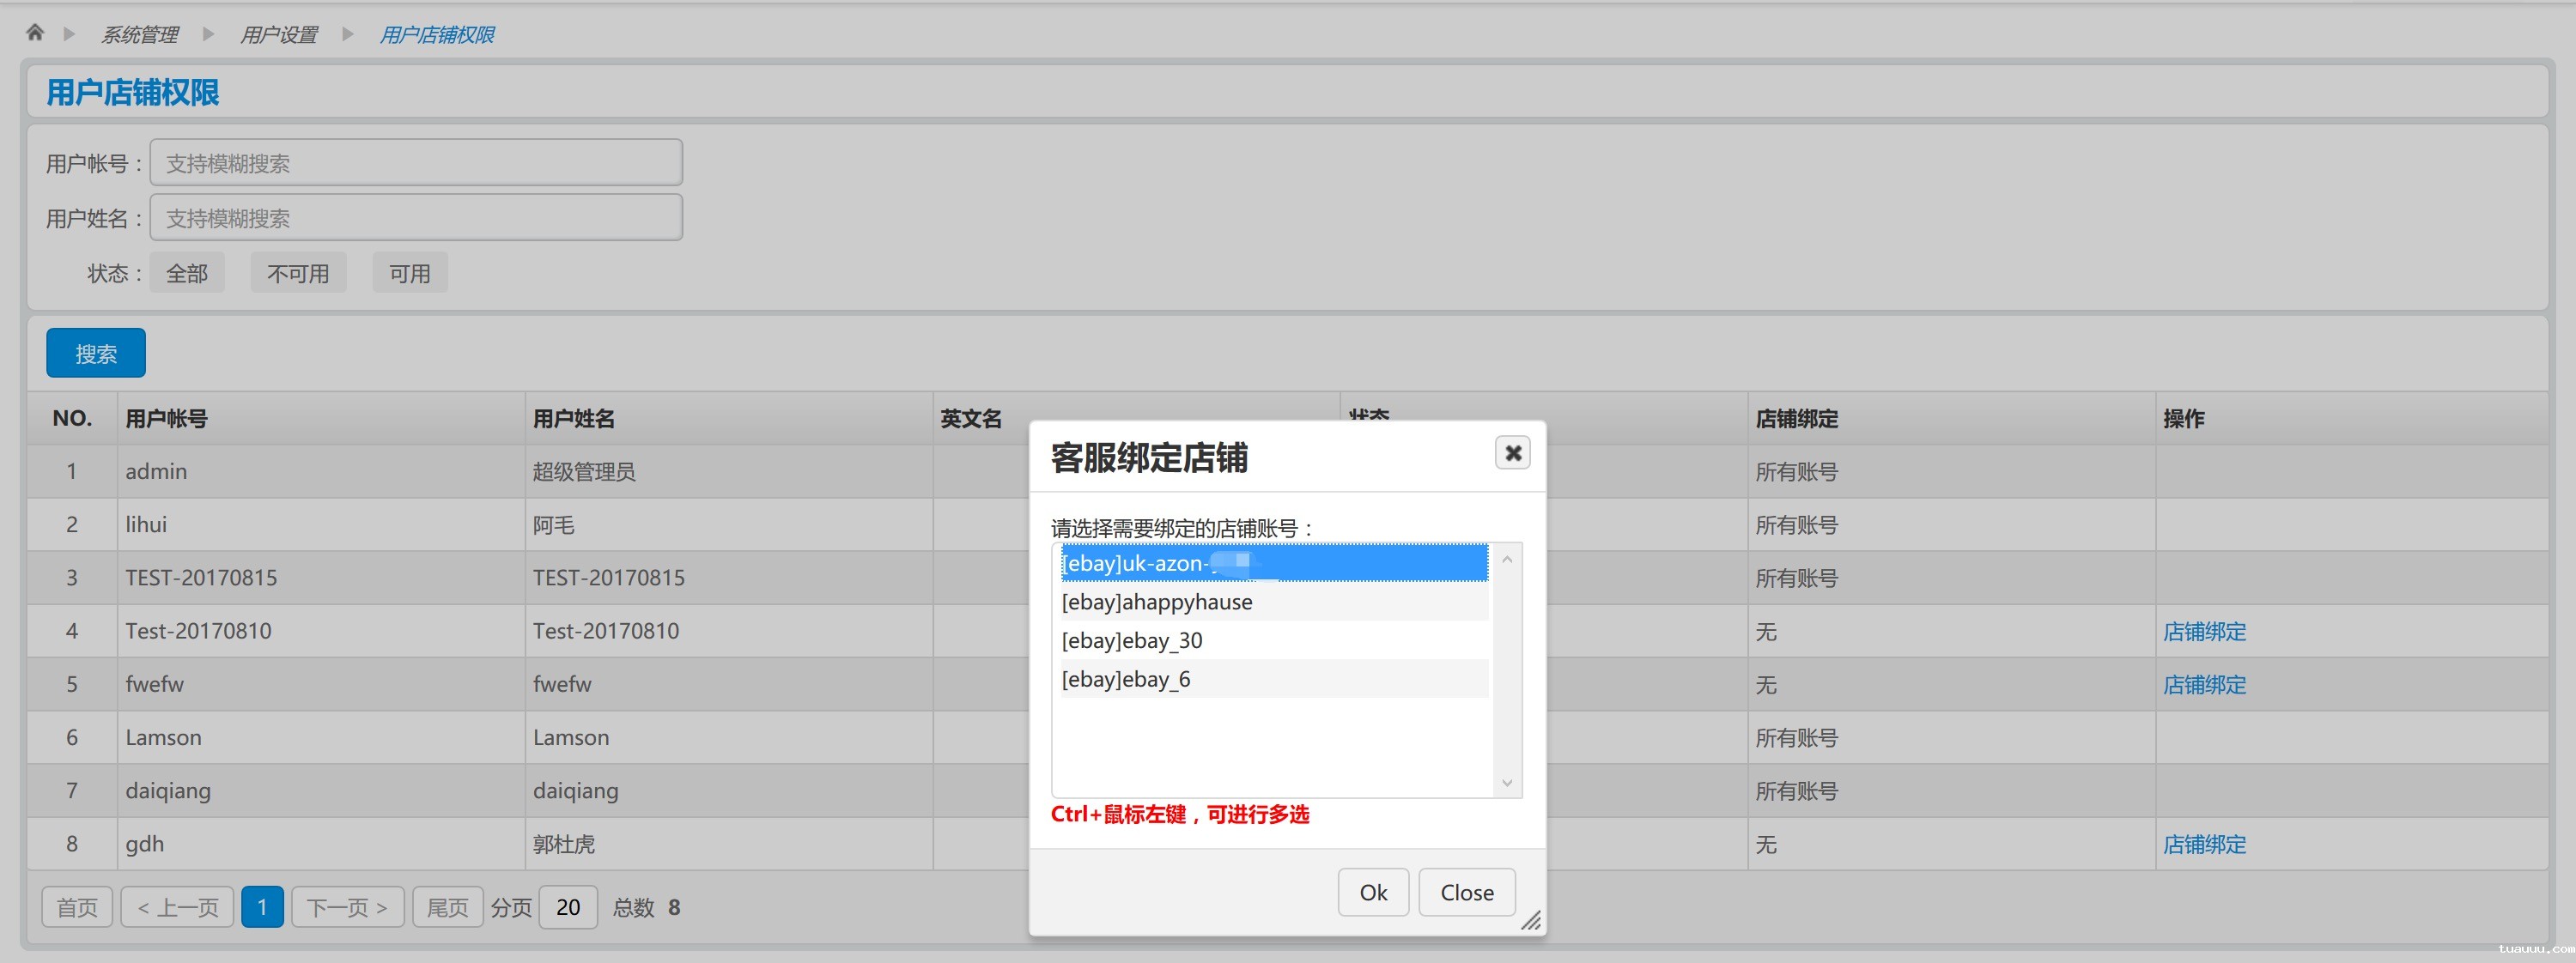Click dialog resize grip corner
This screenshot has width=2576, height=963.
click(x=1531, y=921)
